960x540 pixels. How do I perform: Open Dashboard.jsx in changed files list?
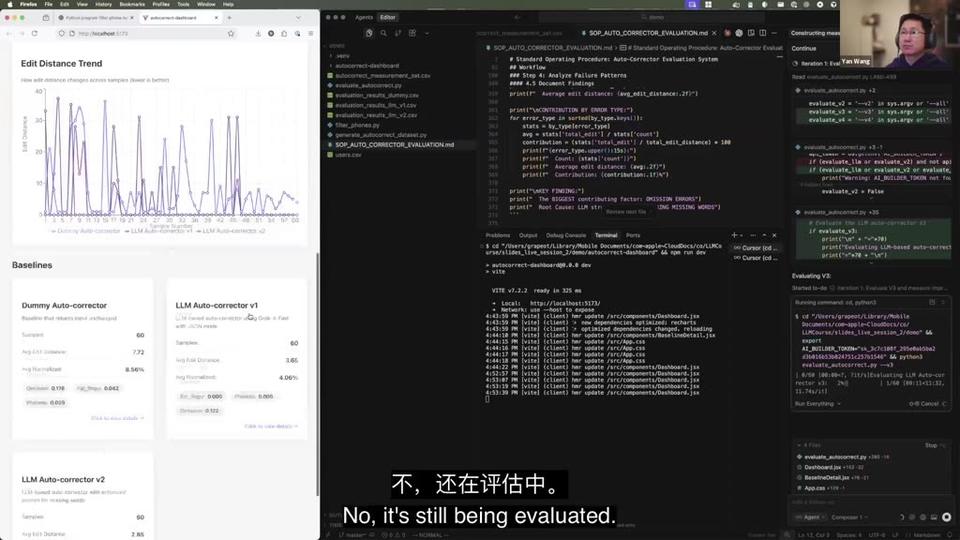click(822, 467)
